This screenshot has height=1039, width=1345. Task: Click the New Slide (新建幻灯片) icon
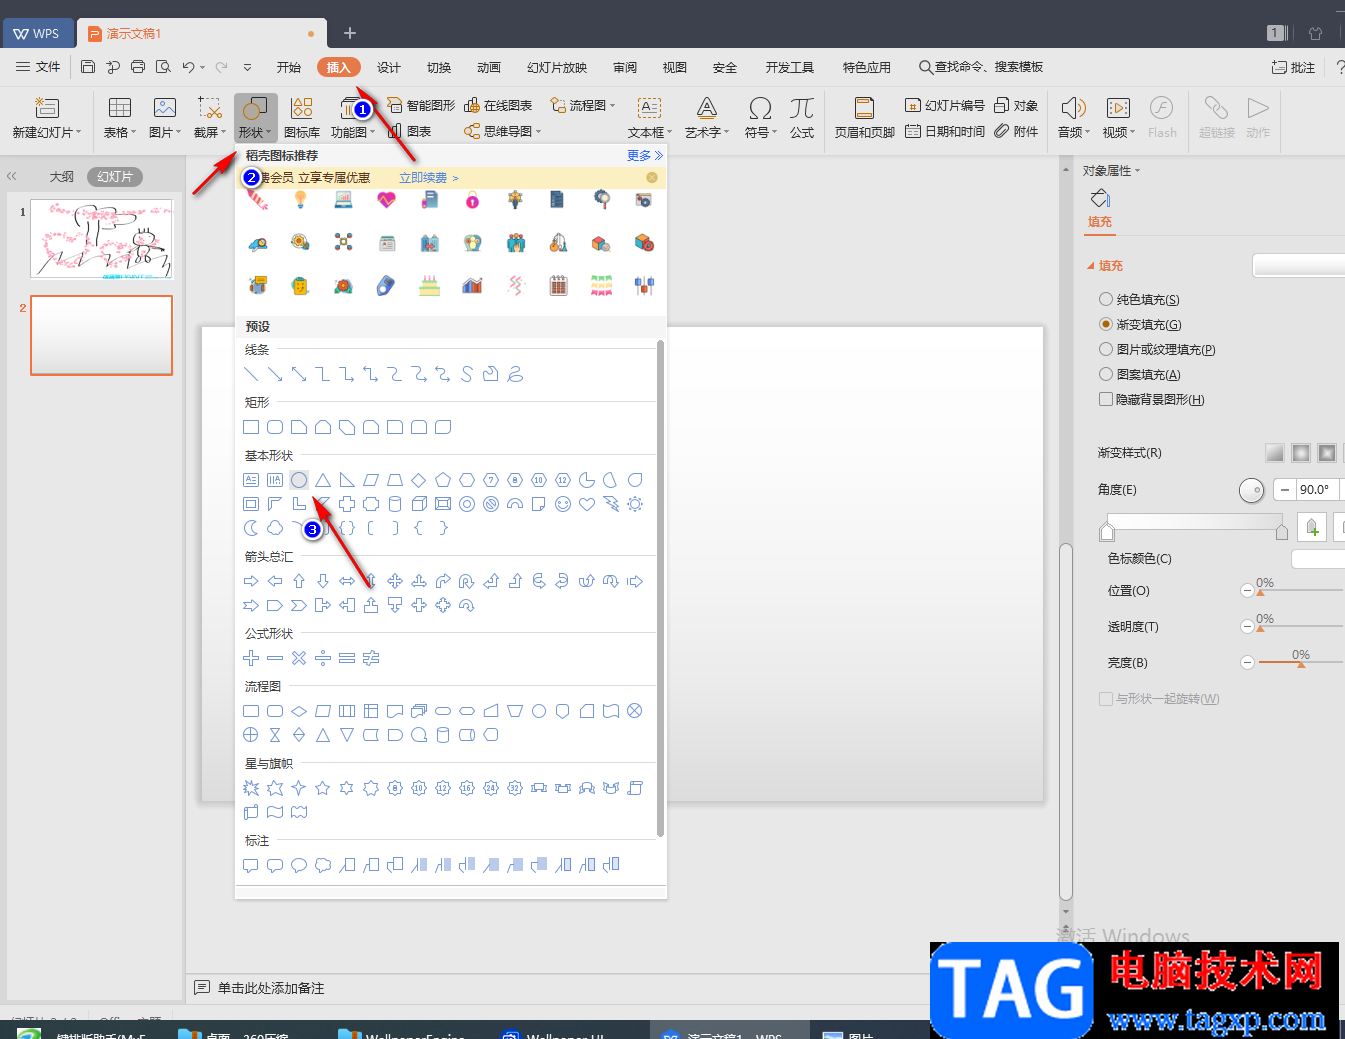(47, 108)
